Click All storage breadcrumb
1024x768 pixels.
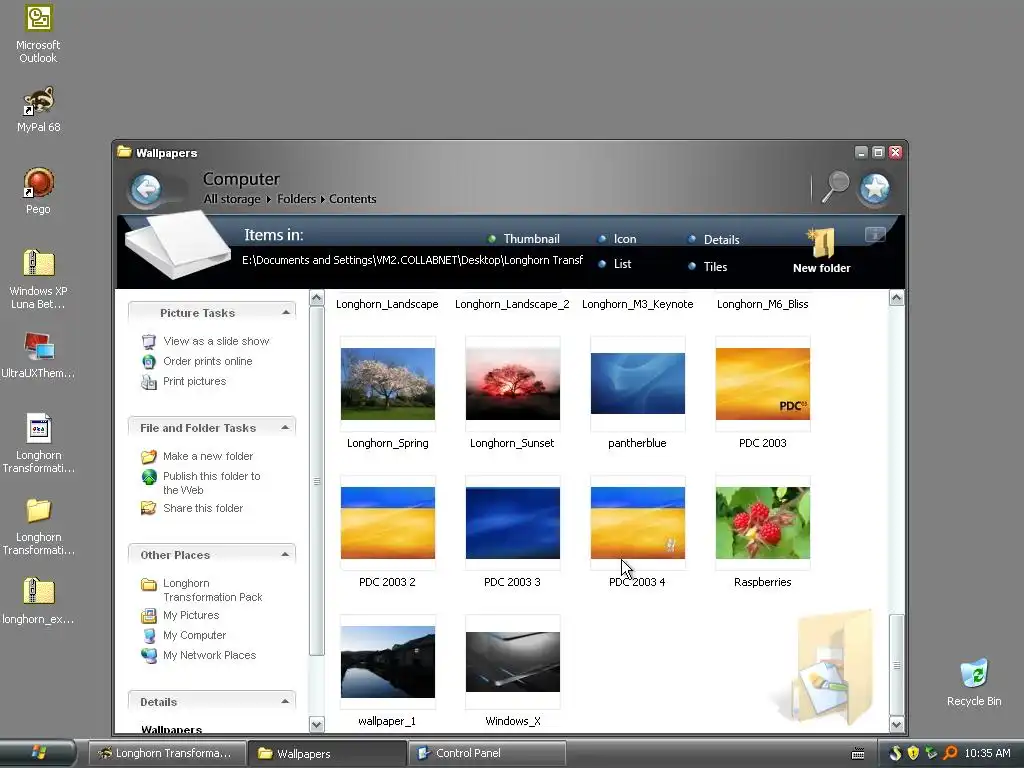pyautogui.click(x=232, y=199)
